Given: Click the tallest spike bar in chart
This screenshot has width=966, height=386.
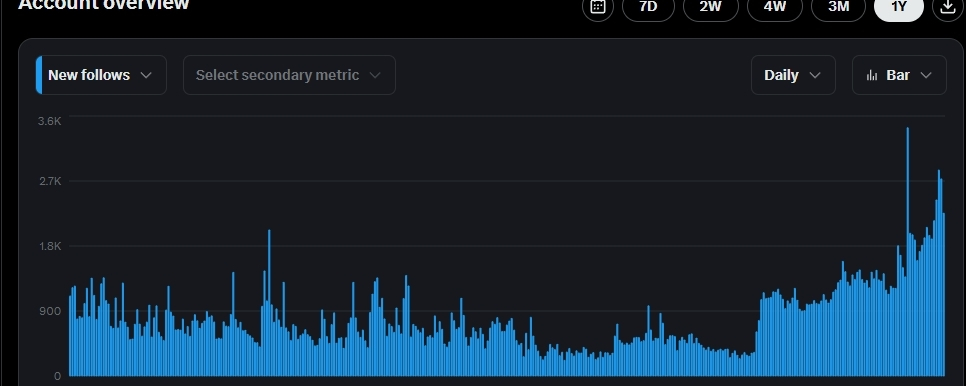Looking at the screenshot, I should tap(907, 251).
